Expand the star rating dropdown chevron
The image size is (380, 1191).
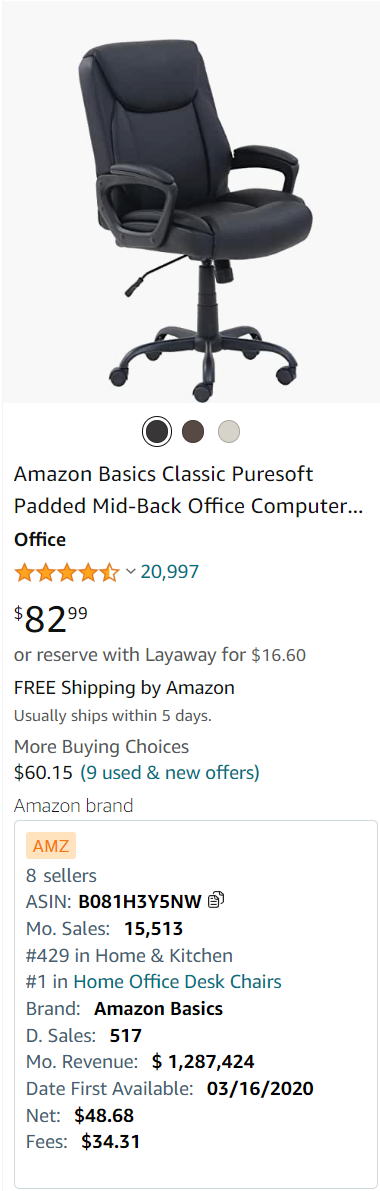(131, 571)
